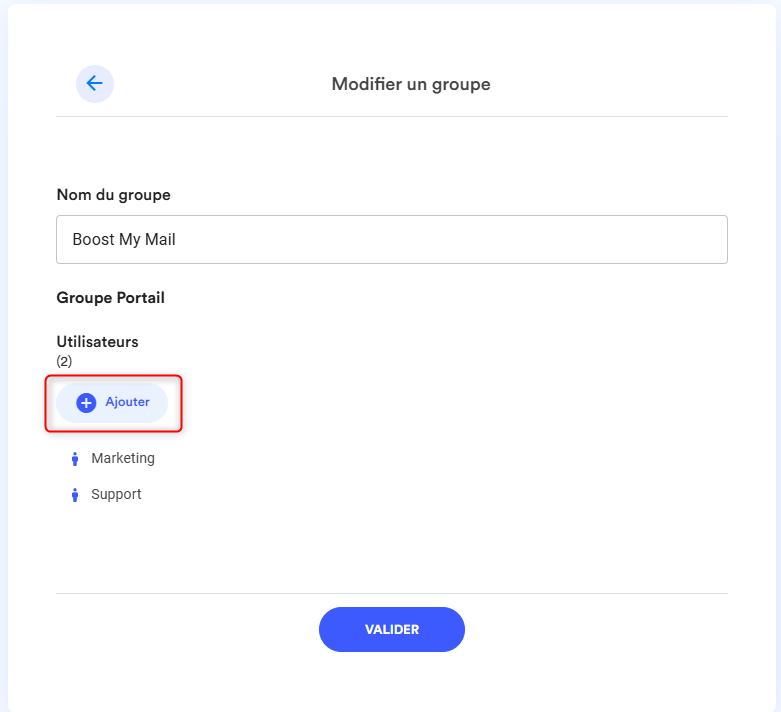Click the person icon beside Marketing
Viewport: 781px width, 712px height.
(x=74, y=459)
